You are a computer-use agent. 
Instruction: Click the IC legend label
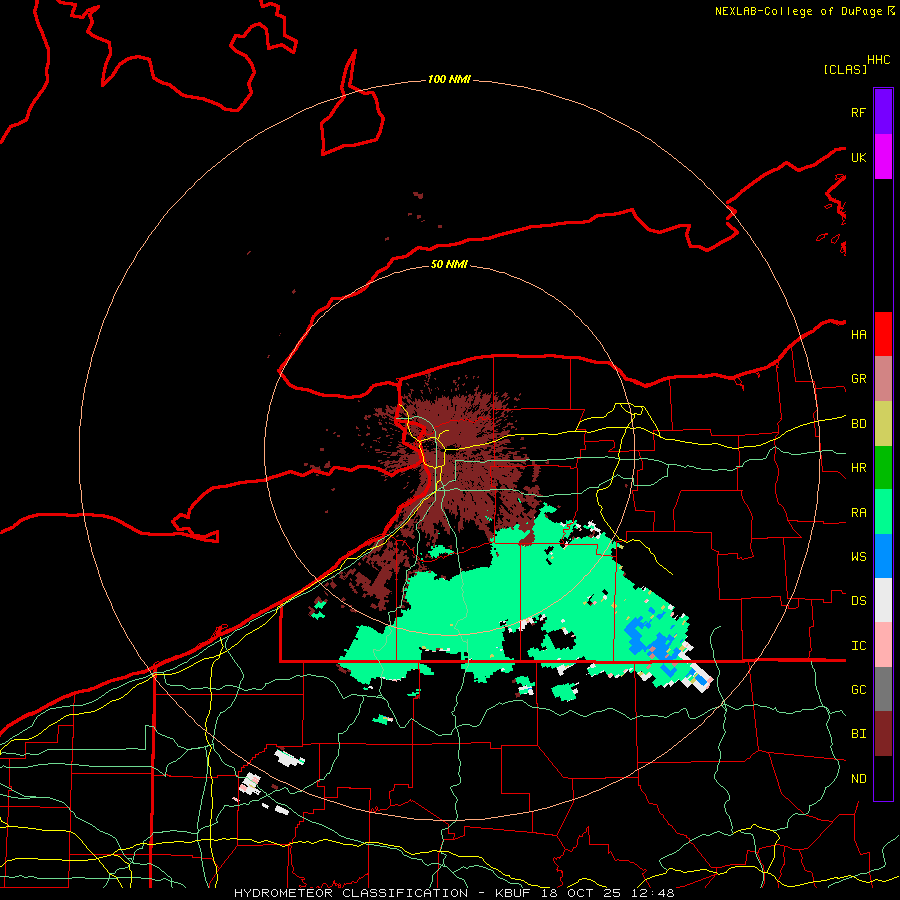point(858,646)
